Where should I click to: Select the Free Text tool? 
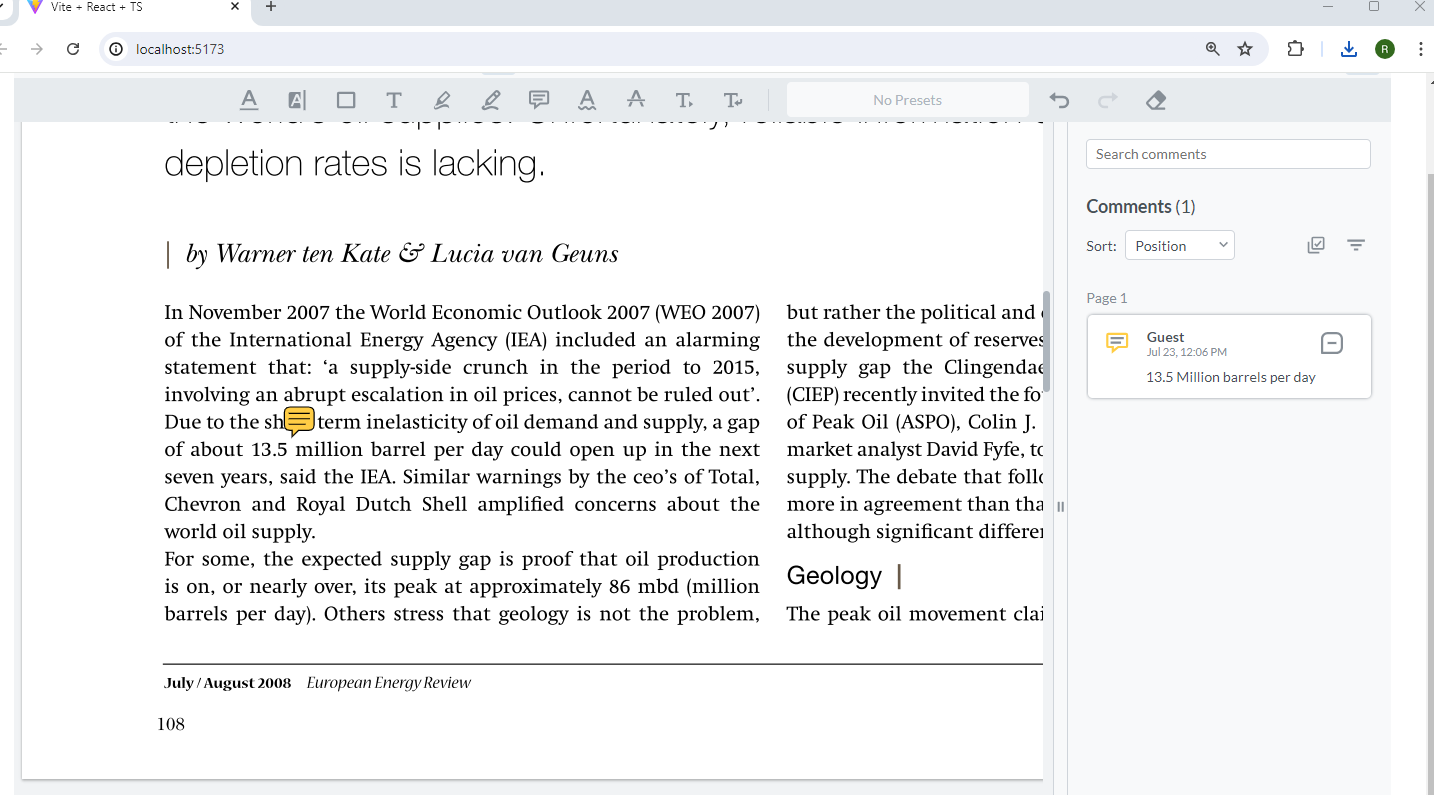[x=394, y=100]
